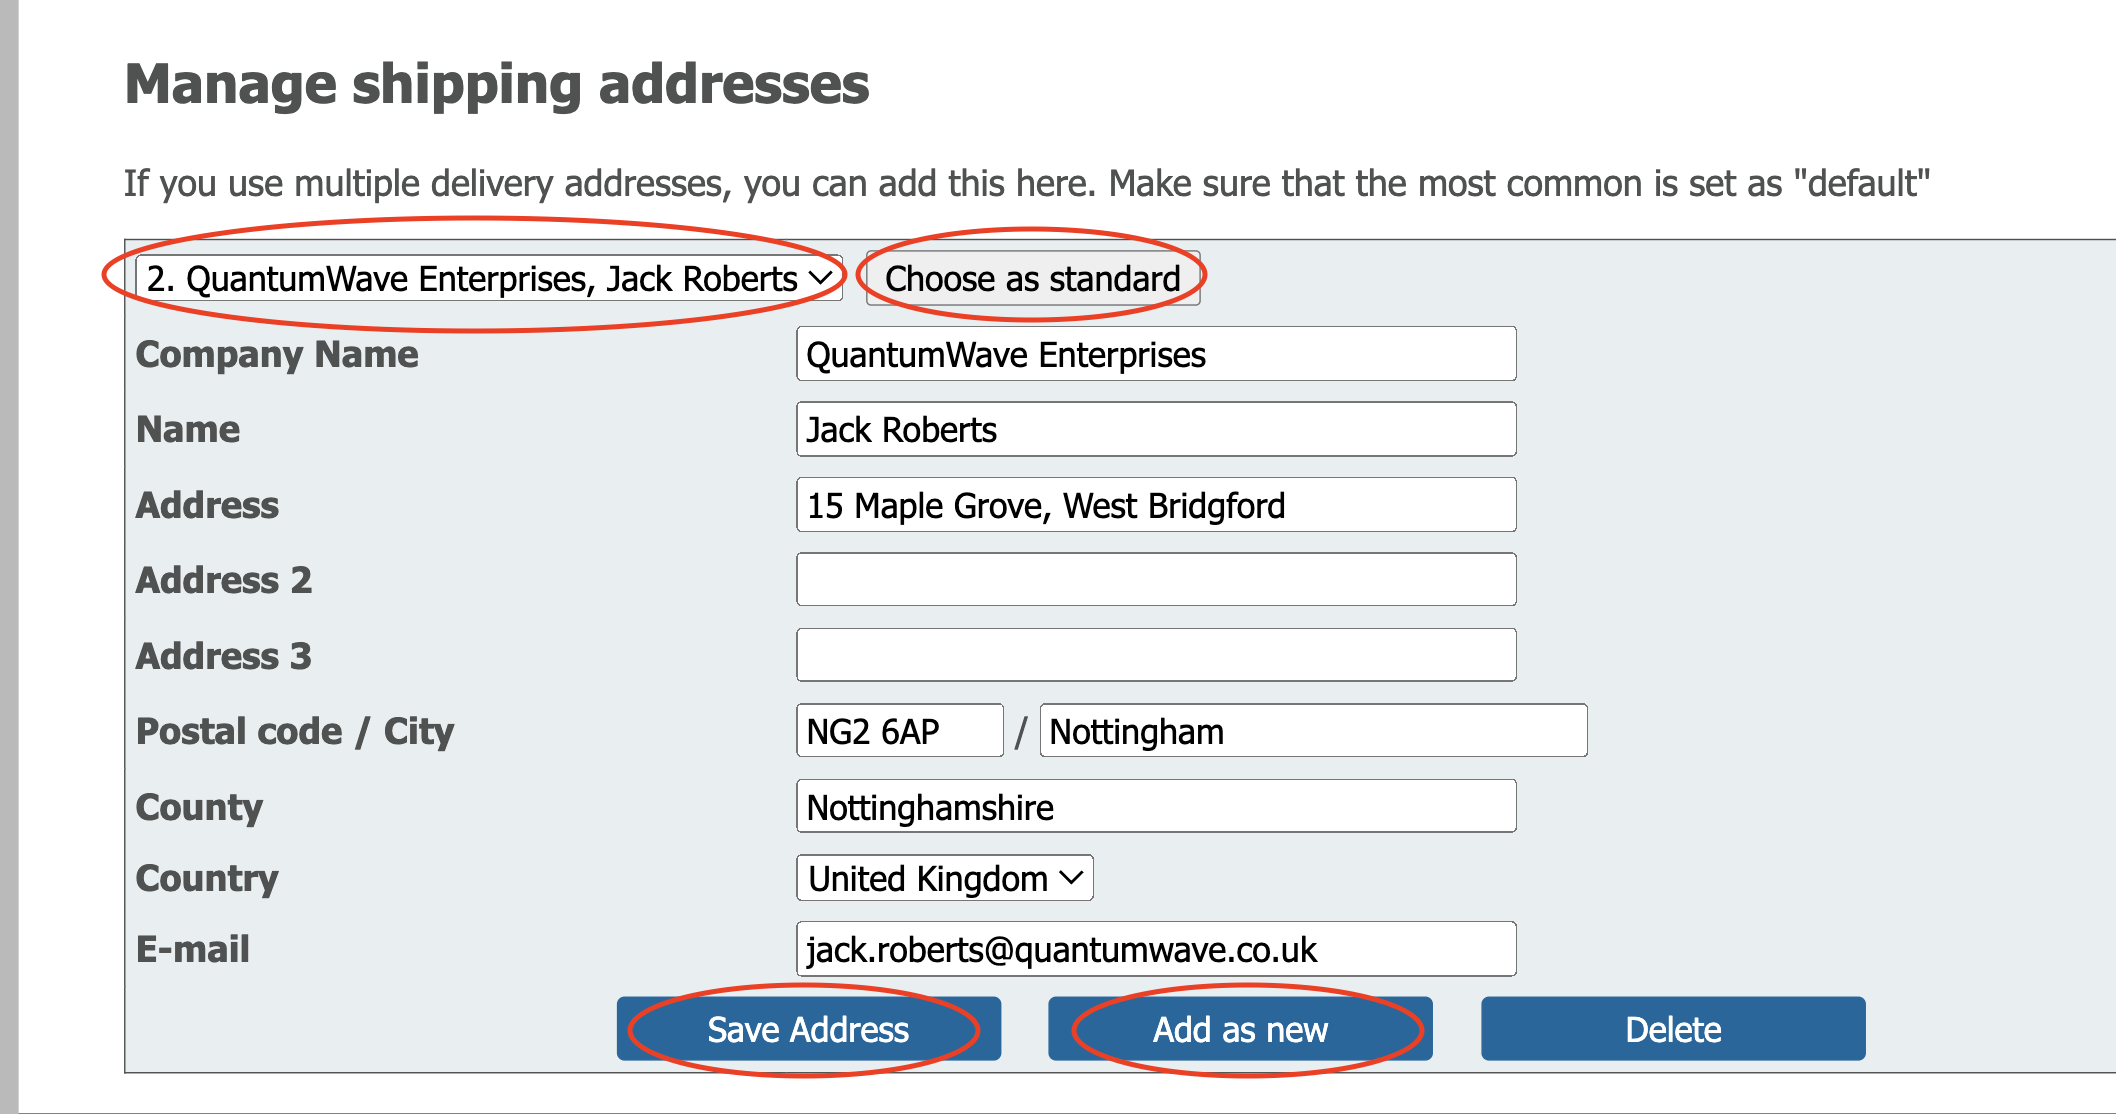Focus the Name field containing Jack Roberts
2116x1114 pixels.
click(x=1156, y=430)
